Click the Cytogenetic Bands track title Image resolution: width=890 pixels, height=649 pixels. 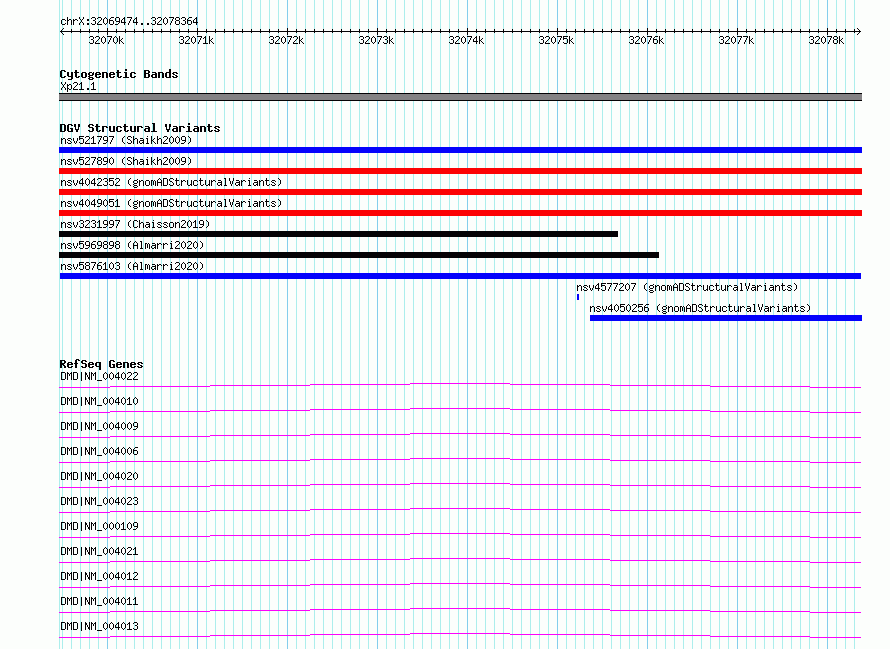[x=119, y=74]
